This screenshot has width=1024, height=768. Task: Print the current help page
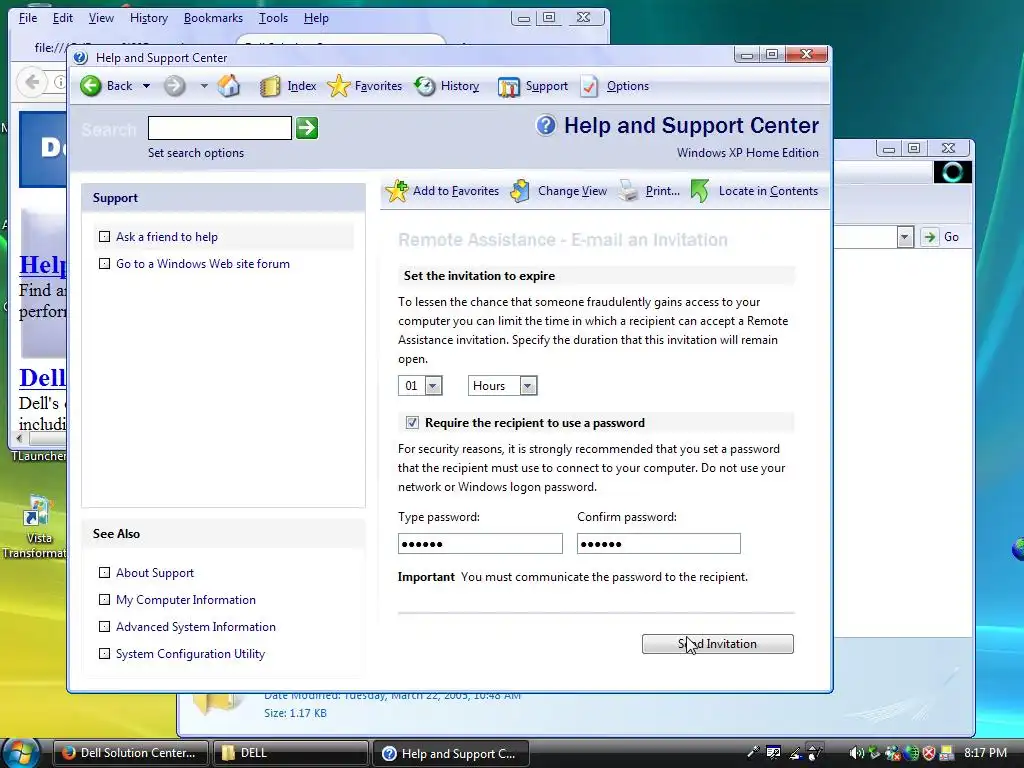pos(649,191)
